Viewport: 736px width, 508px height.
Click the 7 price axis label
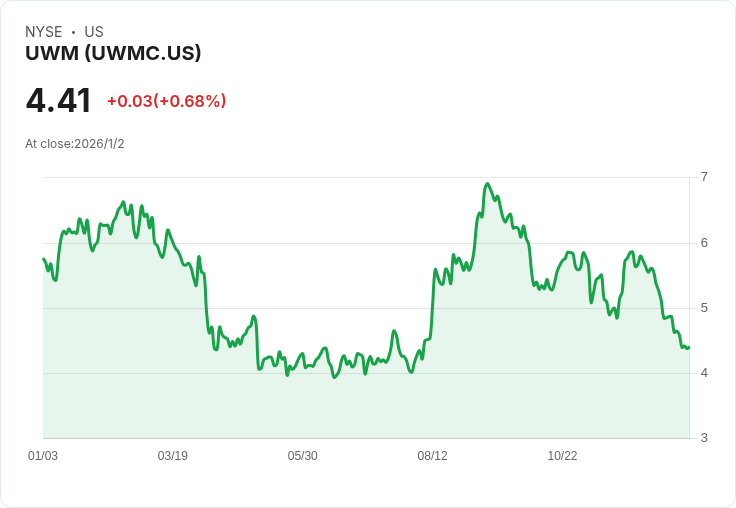pyautogui.click(x=704, y=177)
